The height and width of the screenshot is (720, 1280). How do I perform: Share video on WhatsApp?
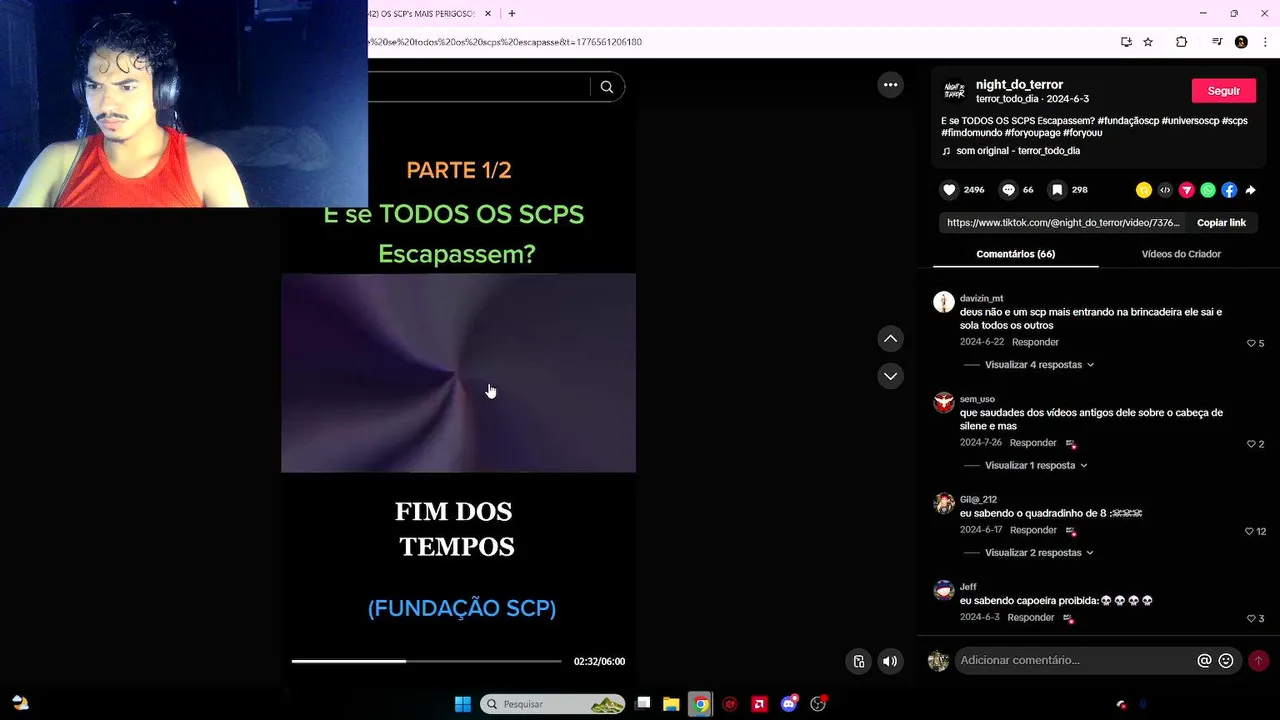point(1208,190)
